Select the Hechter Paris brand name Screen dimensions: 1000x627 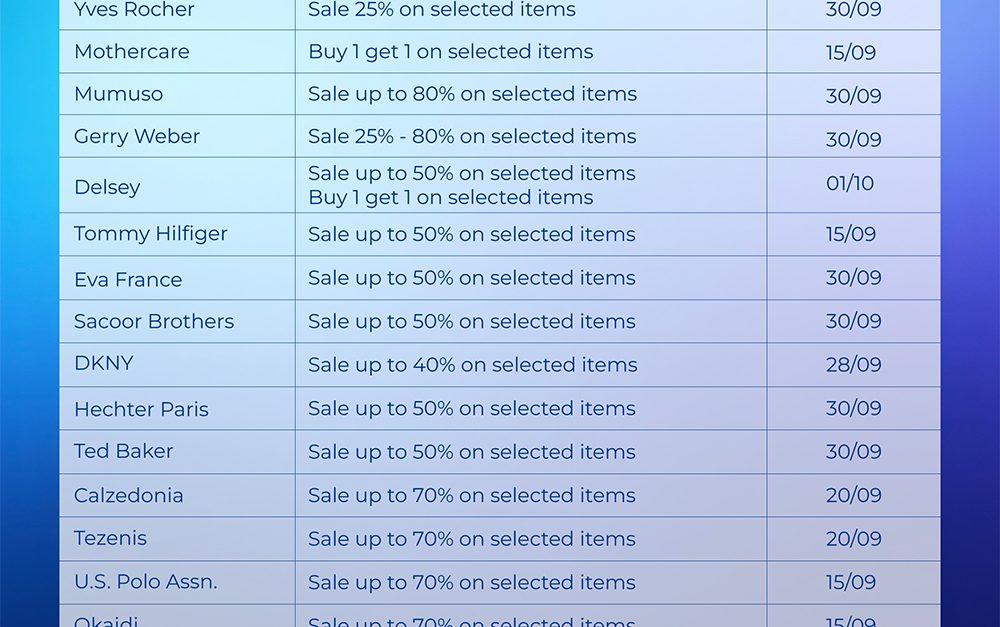click(x=141, y=409)
